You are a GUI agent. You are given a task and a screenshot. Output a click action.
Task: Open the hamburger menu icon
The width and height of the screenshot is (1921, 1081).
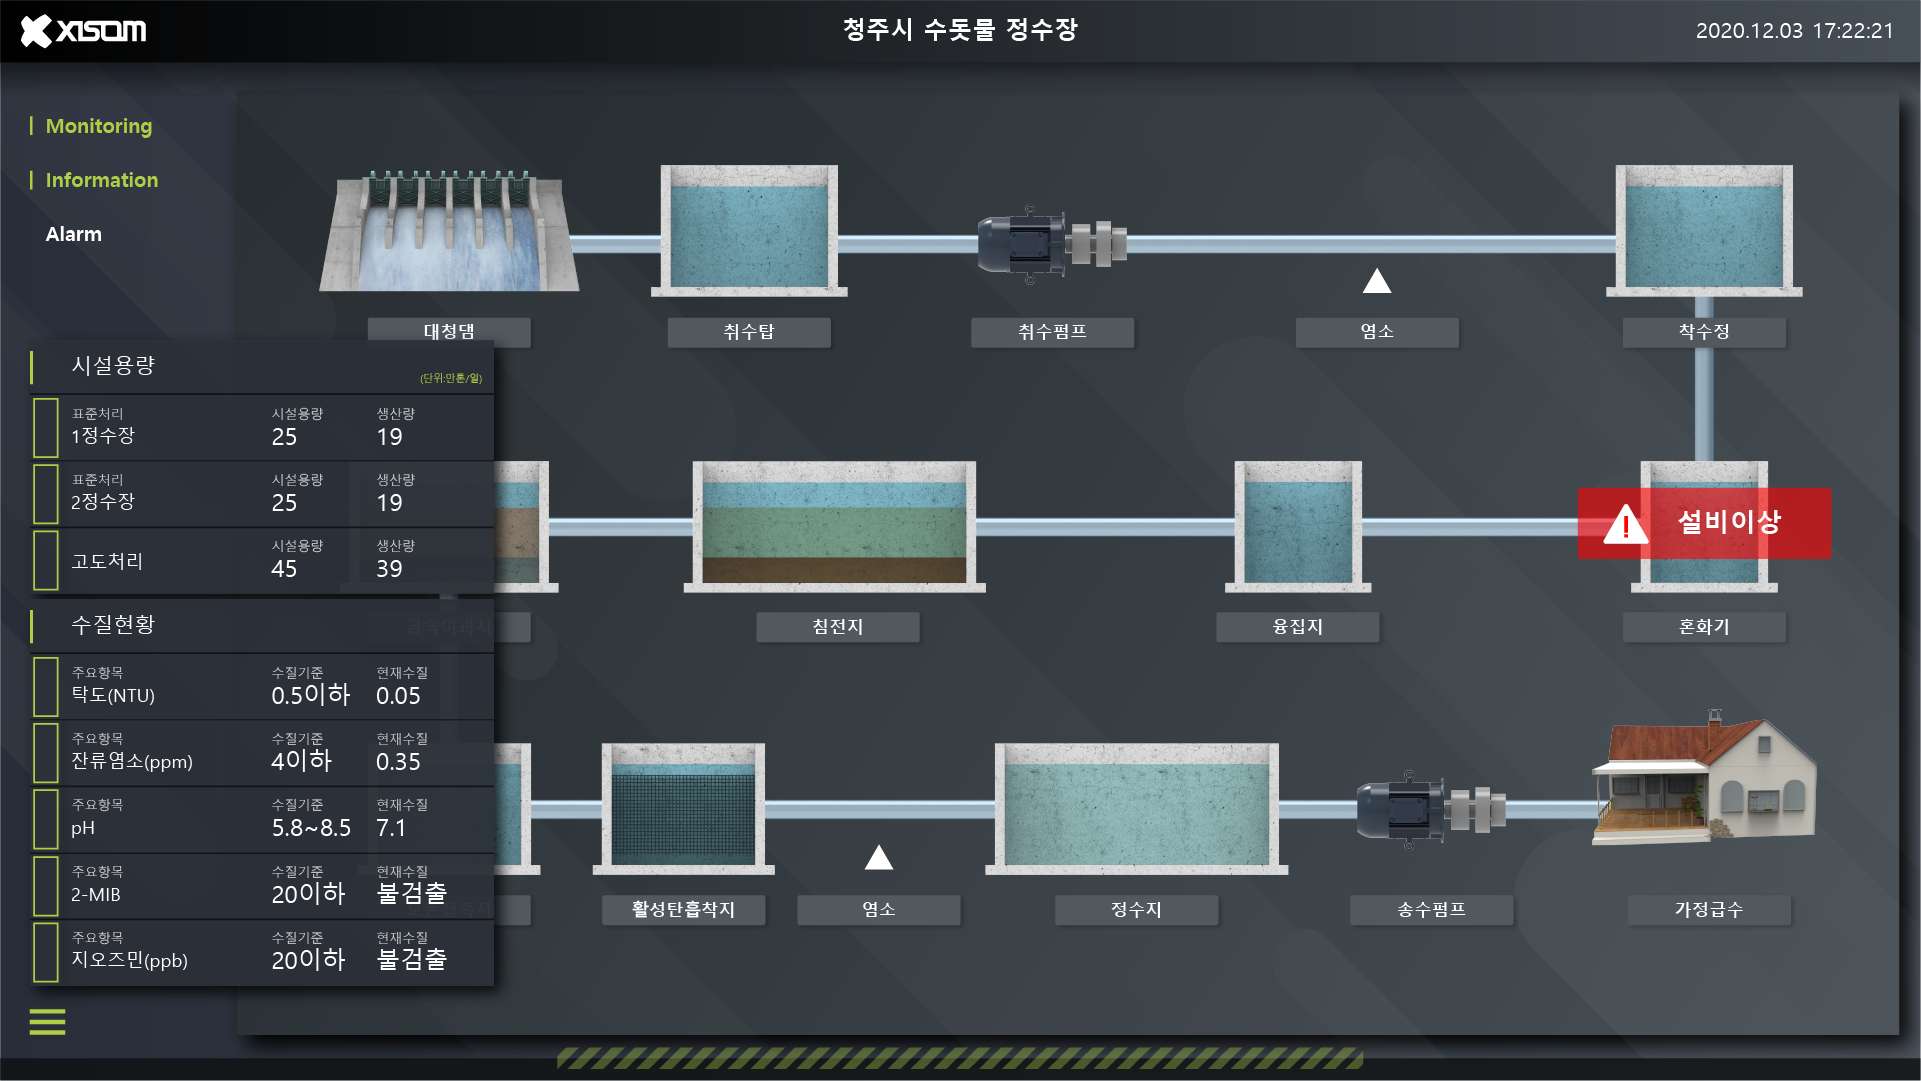(x=47, y=1022)
